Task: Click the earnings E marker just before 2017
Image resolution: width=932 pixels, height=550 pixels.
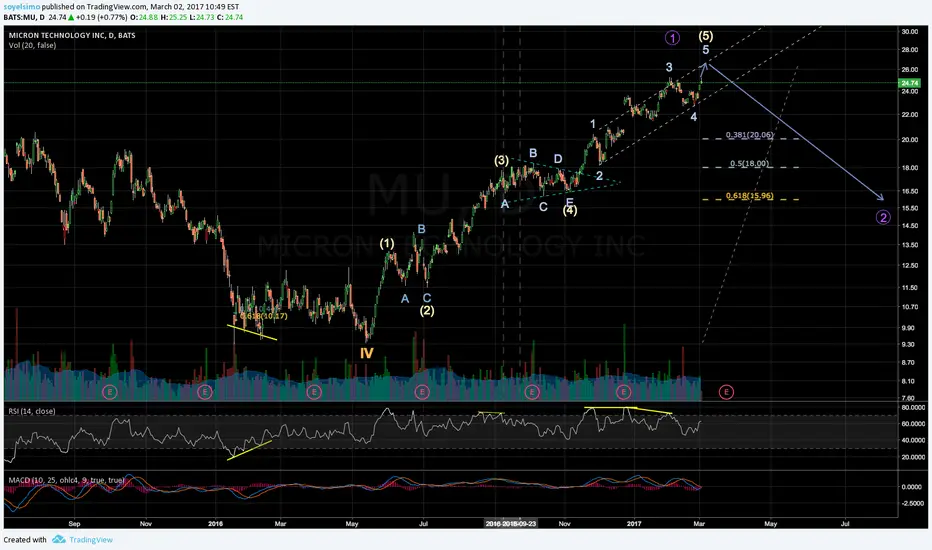Action: (623, 392)
